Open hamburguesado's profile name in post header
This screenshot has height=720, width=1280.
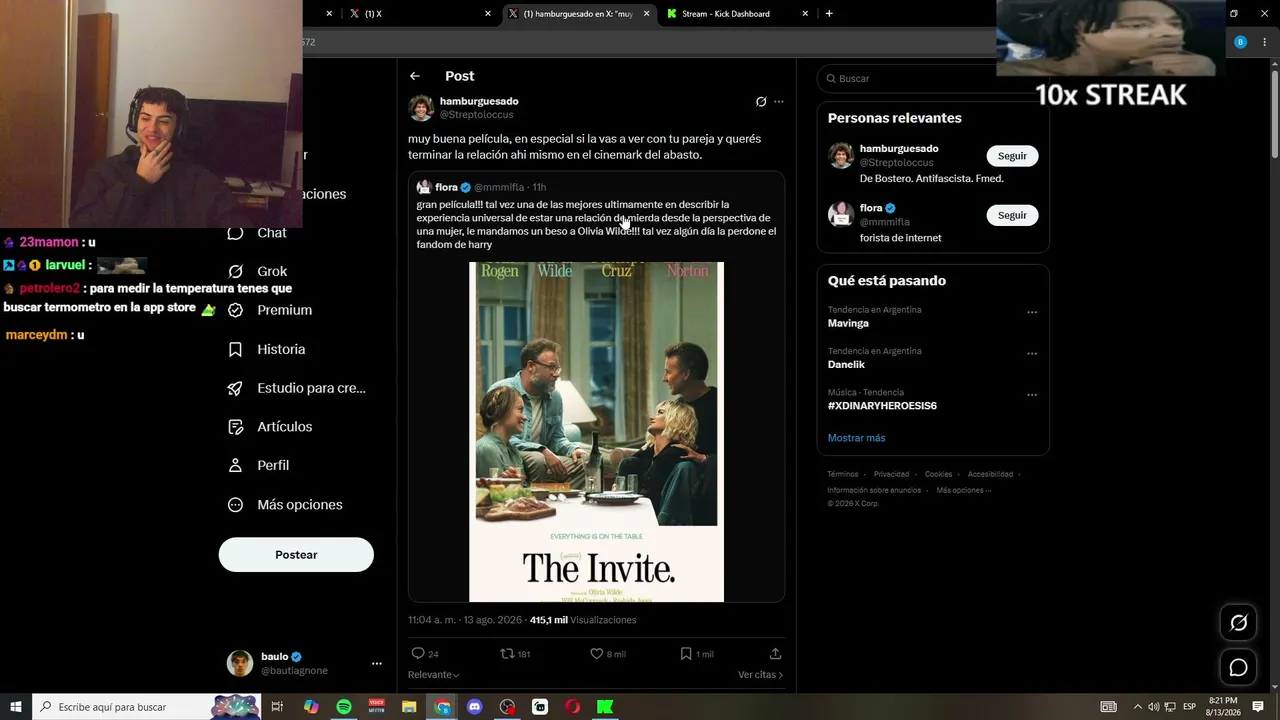point(479,101)
